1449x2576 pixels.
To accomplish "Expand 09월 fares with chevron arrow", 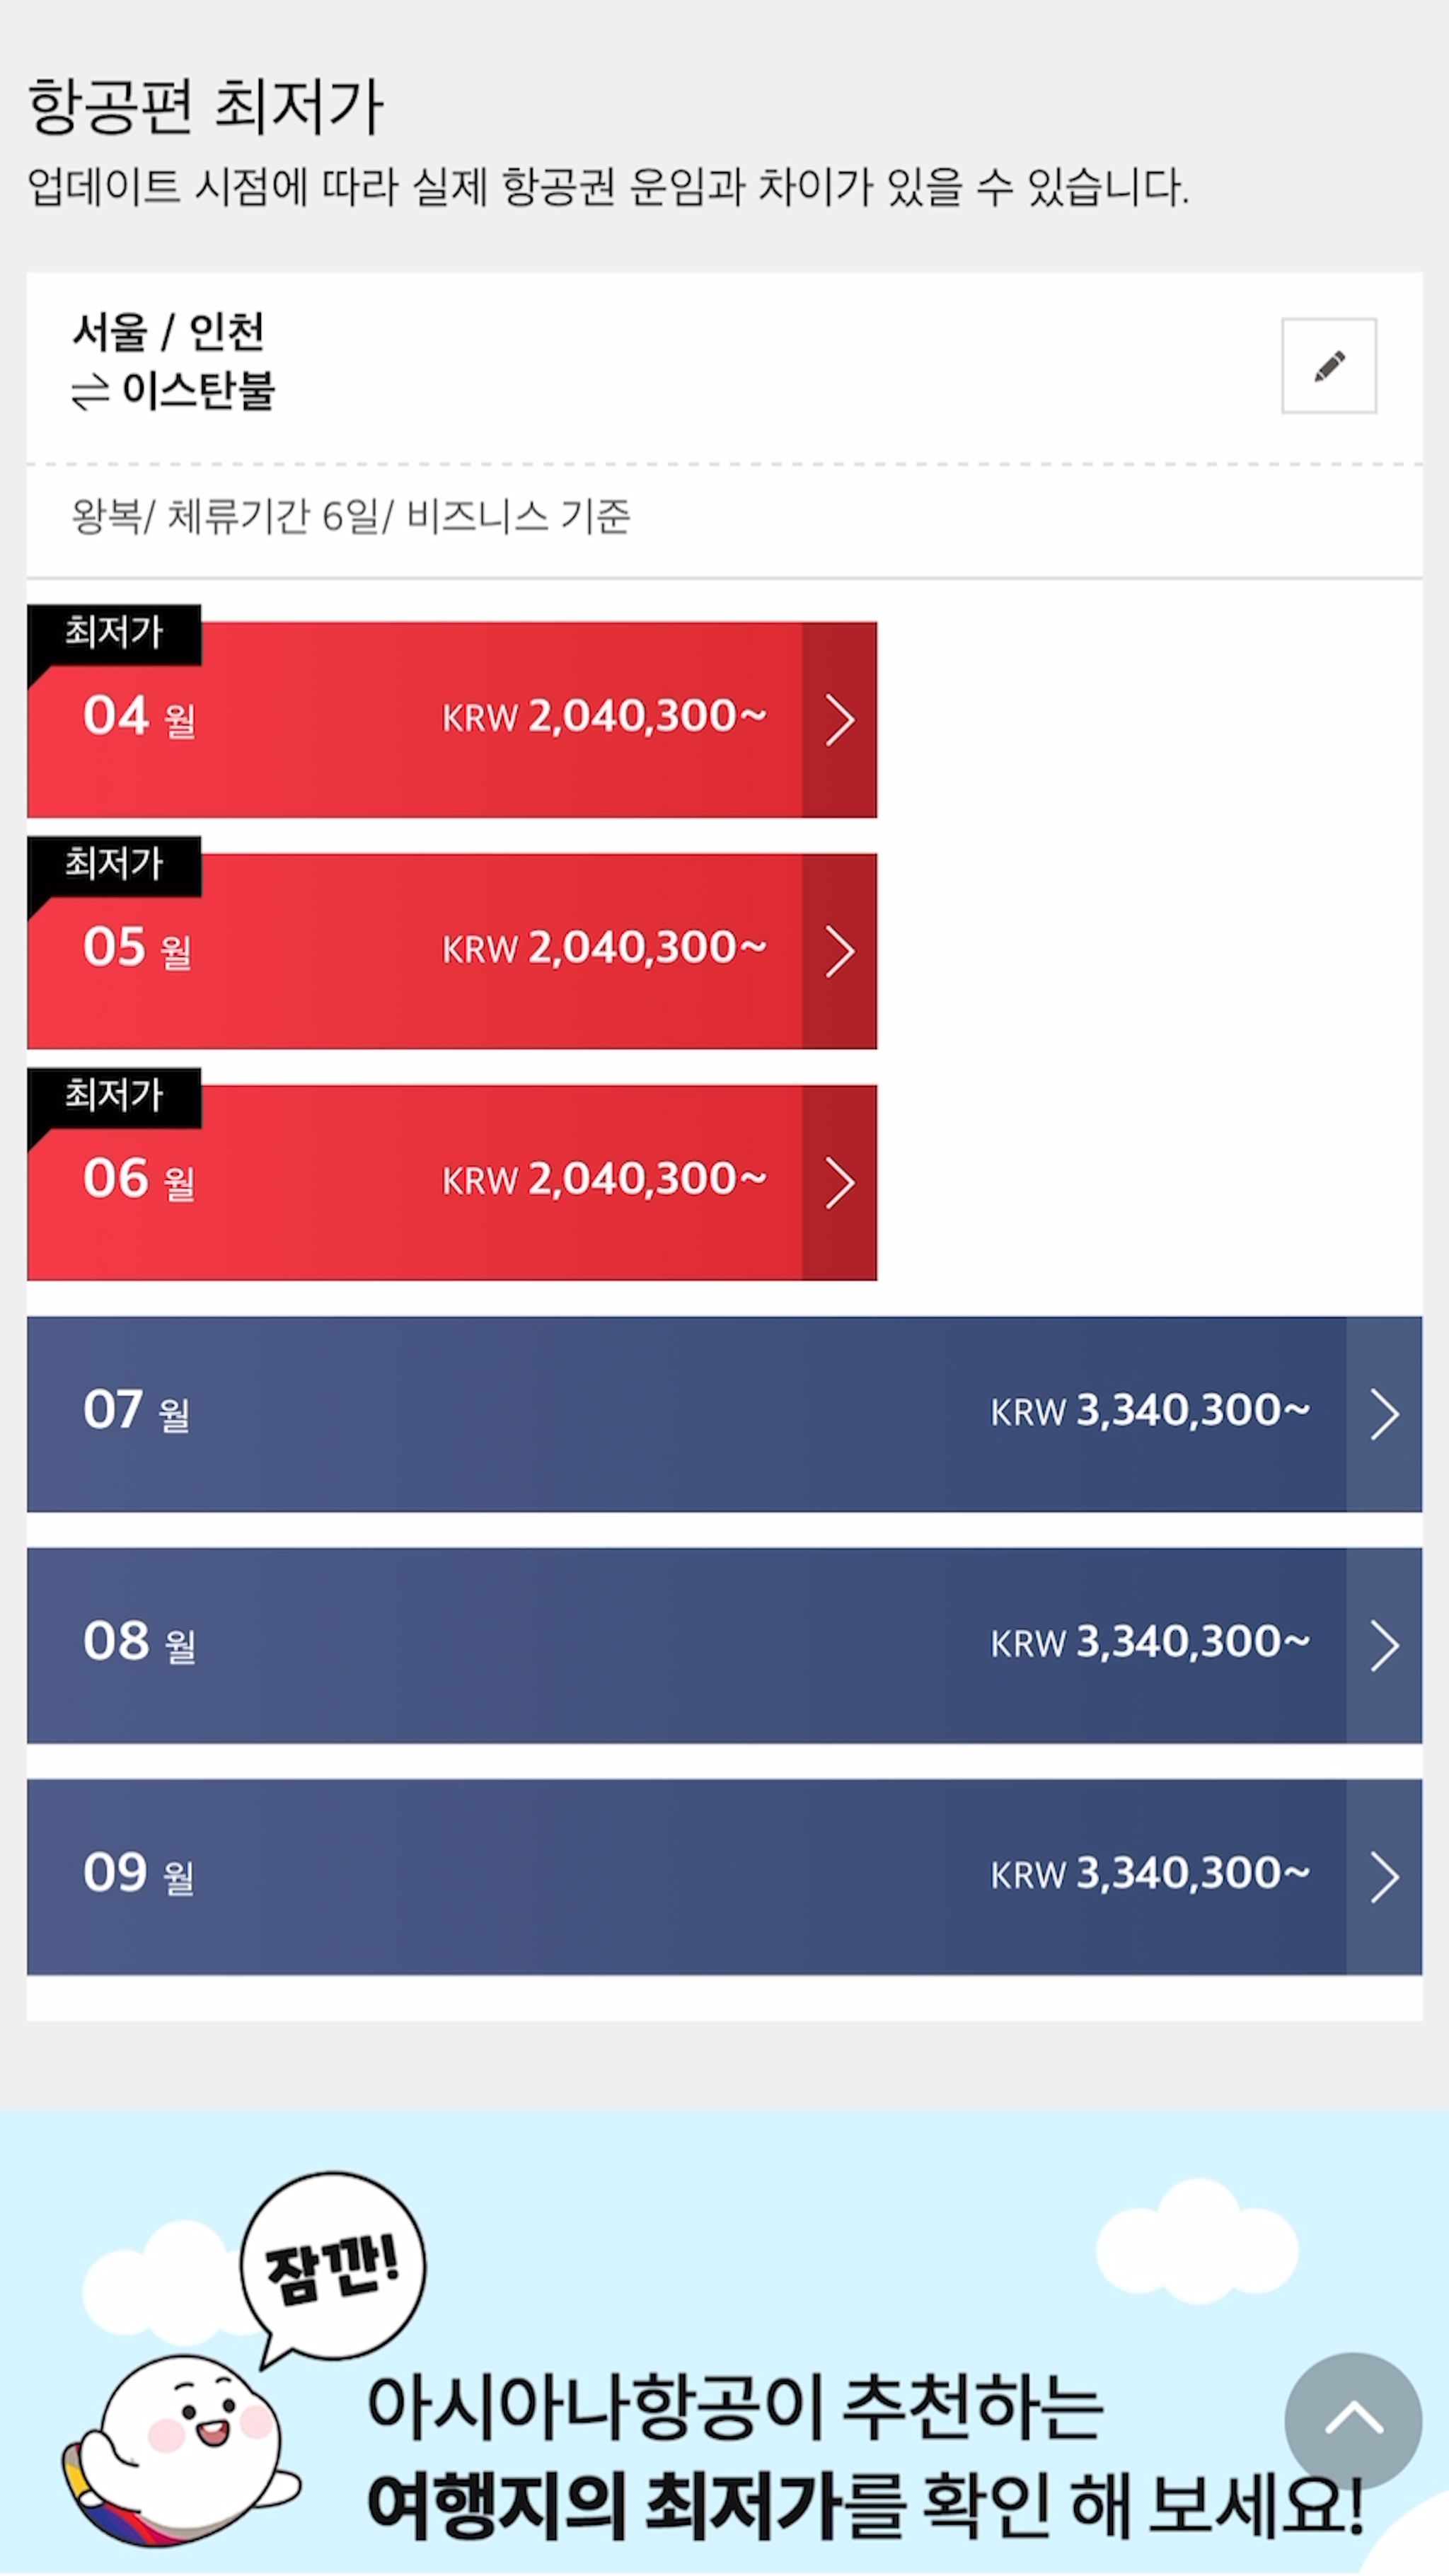I will [1384, 1877].
